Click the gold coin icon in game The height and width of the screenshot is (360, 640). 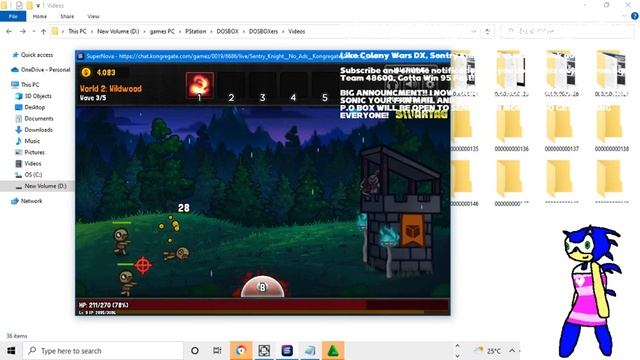pos(86,72)
